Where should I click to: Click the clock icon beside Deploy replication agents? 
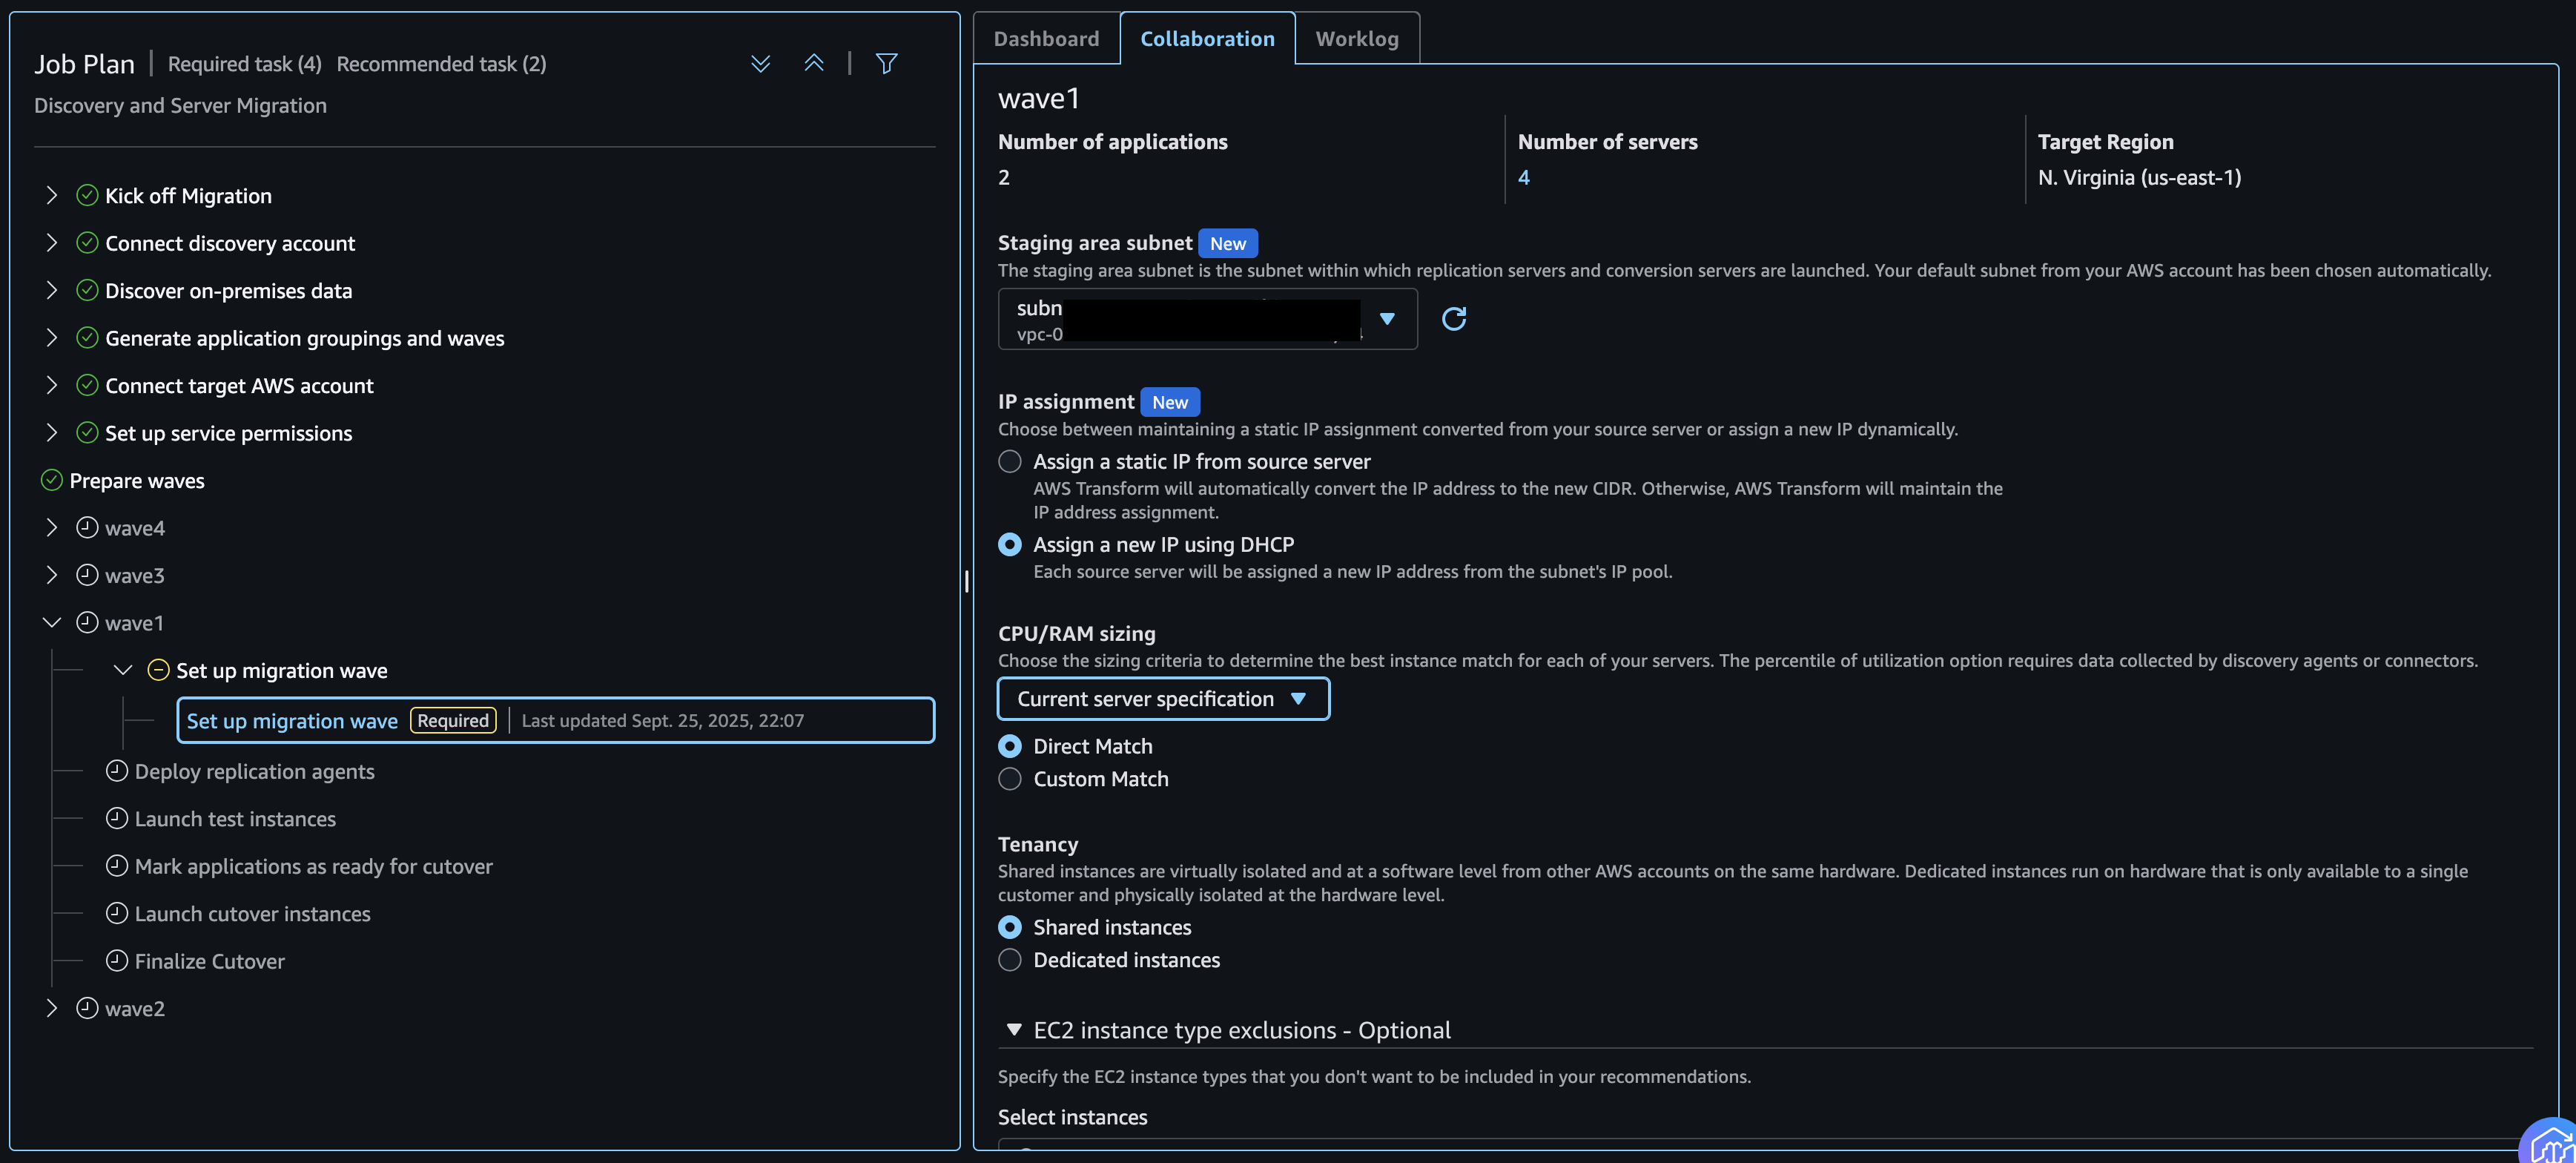point(117,770)
